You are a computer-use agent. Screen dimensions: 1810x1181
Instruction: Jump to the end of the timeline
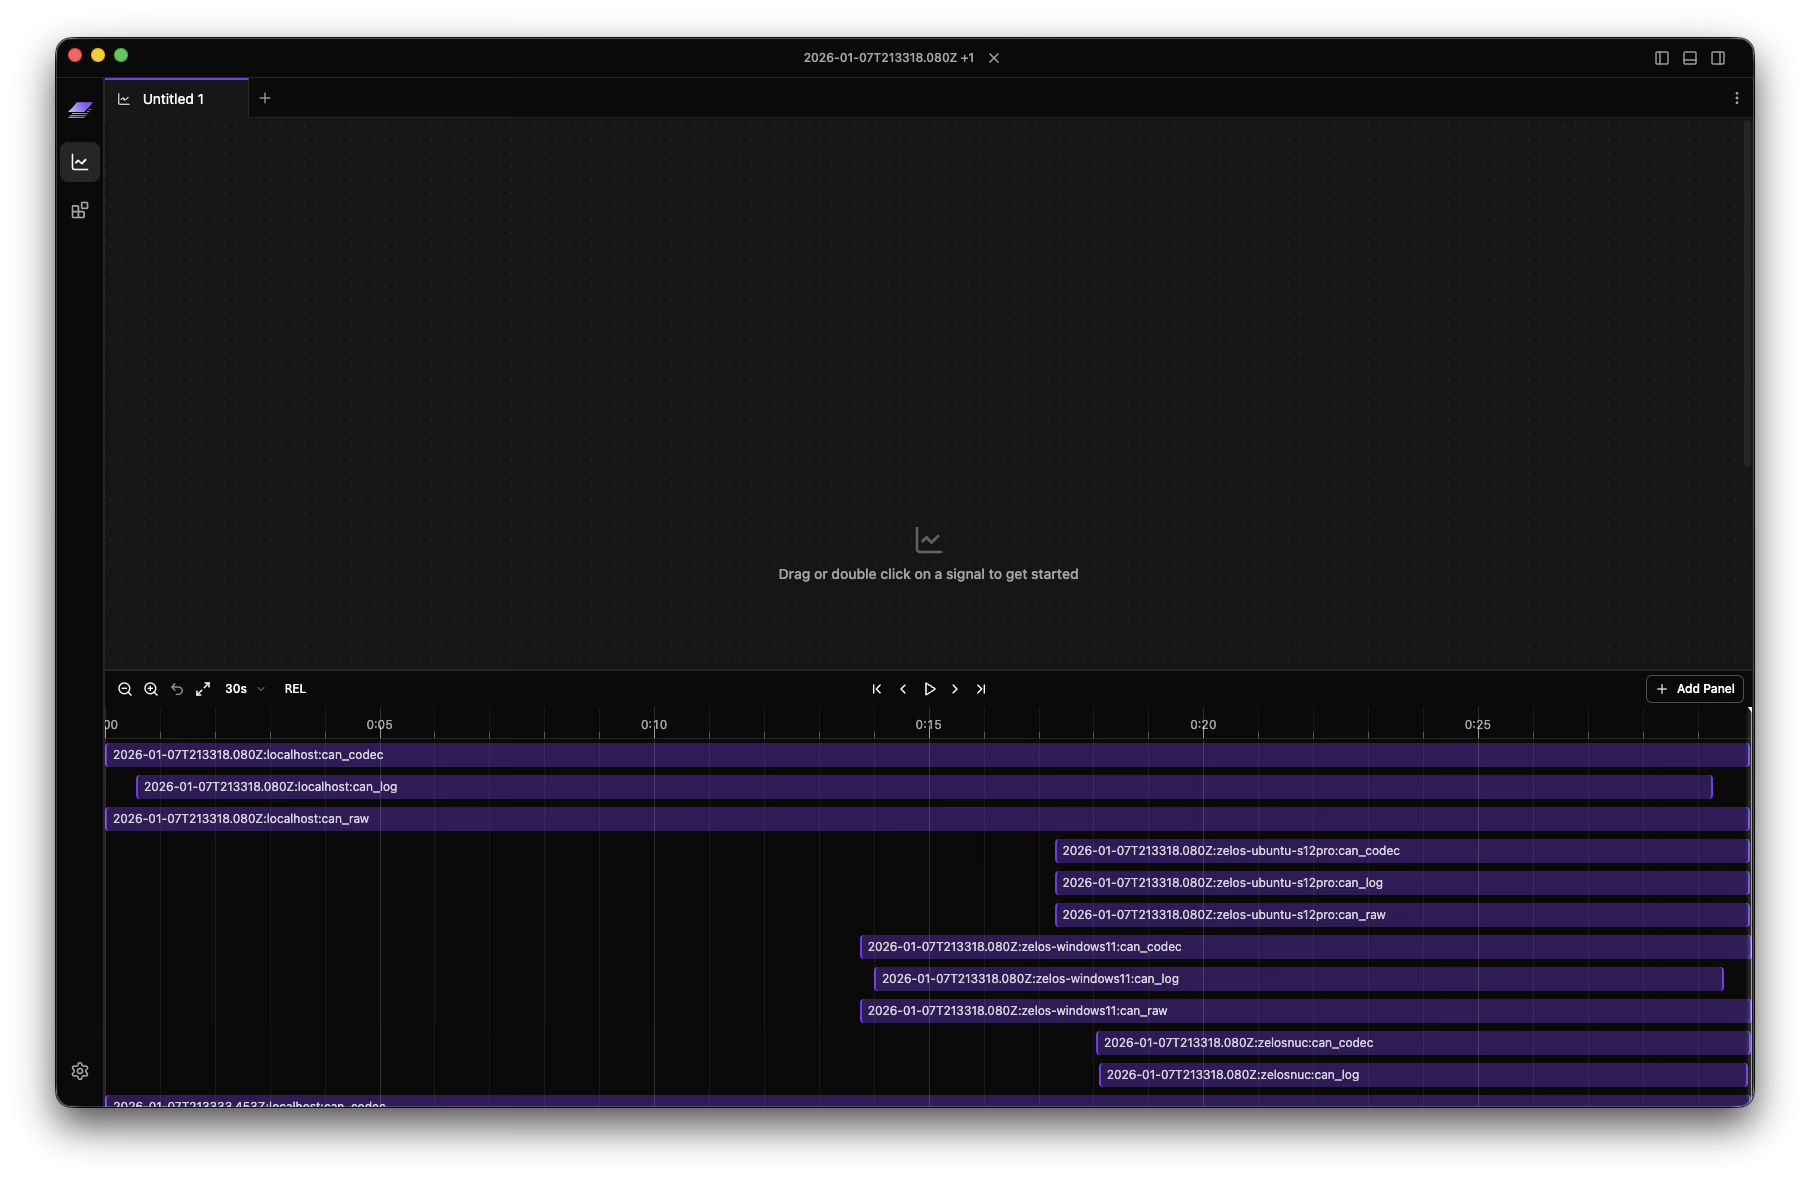(981, 689)
